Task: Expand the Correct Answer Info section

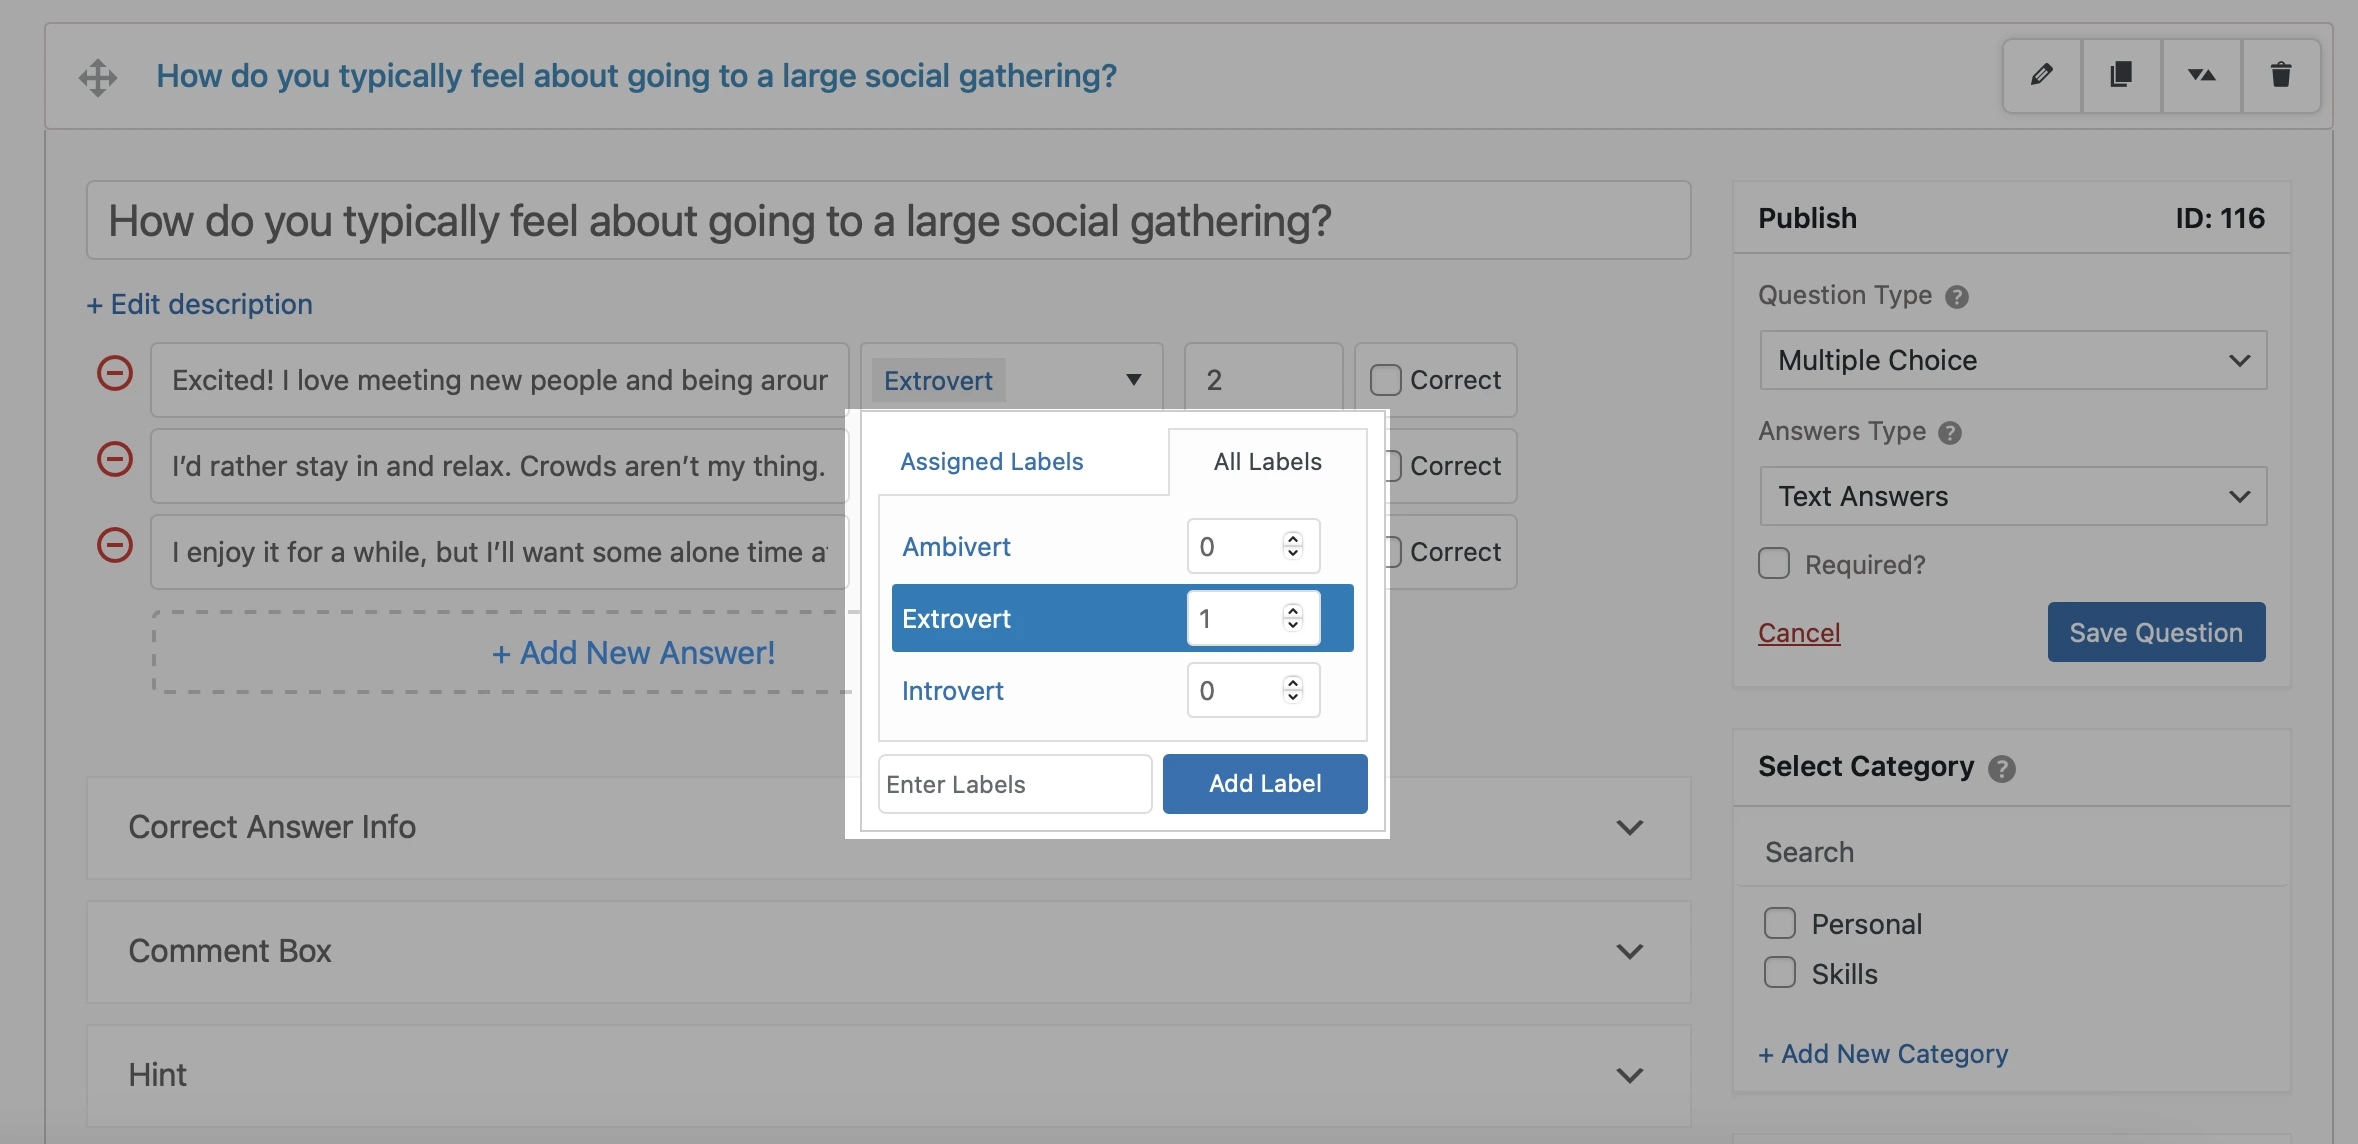Action: pyautogui.click(x=1629, y=827)
